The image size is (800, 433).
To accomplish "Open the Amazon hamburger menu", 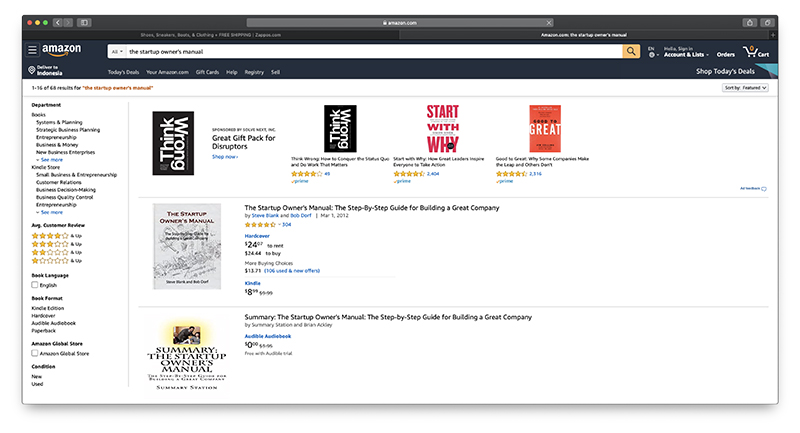I will (x=32, y=50).
